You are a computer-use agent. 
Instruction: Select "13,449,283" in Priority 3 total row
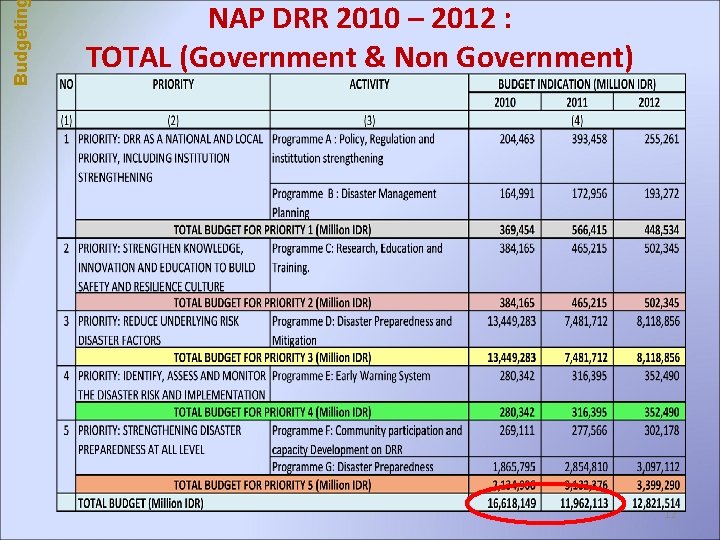(512, 357)
